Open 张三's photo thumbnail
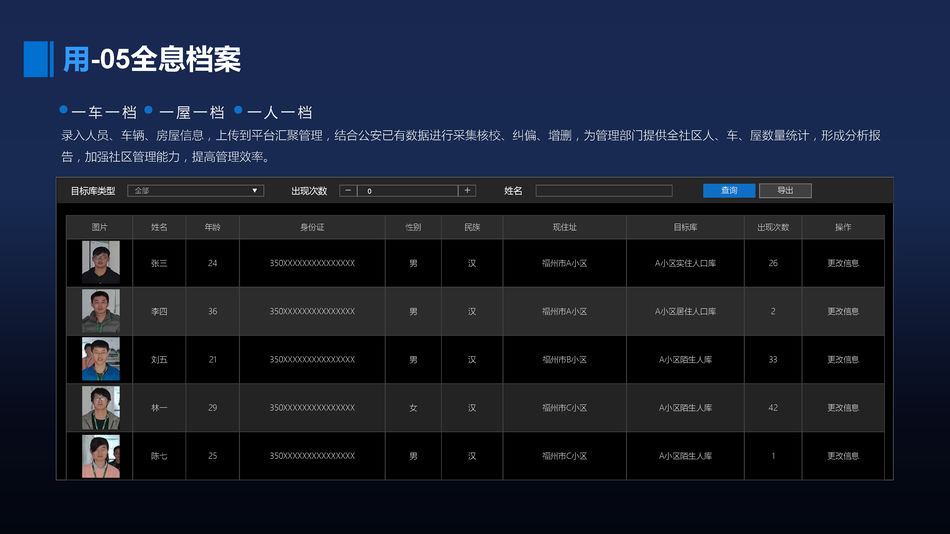The height and width of the screenshot is (534, 950). (100, 263)
